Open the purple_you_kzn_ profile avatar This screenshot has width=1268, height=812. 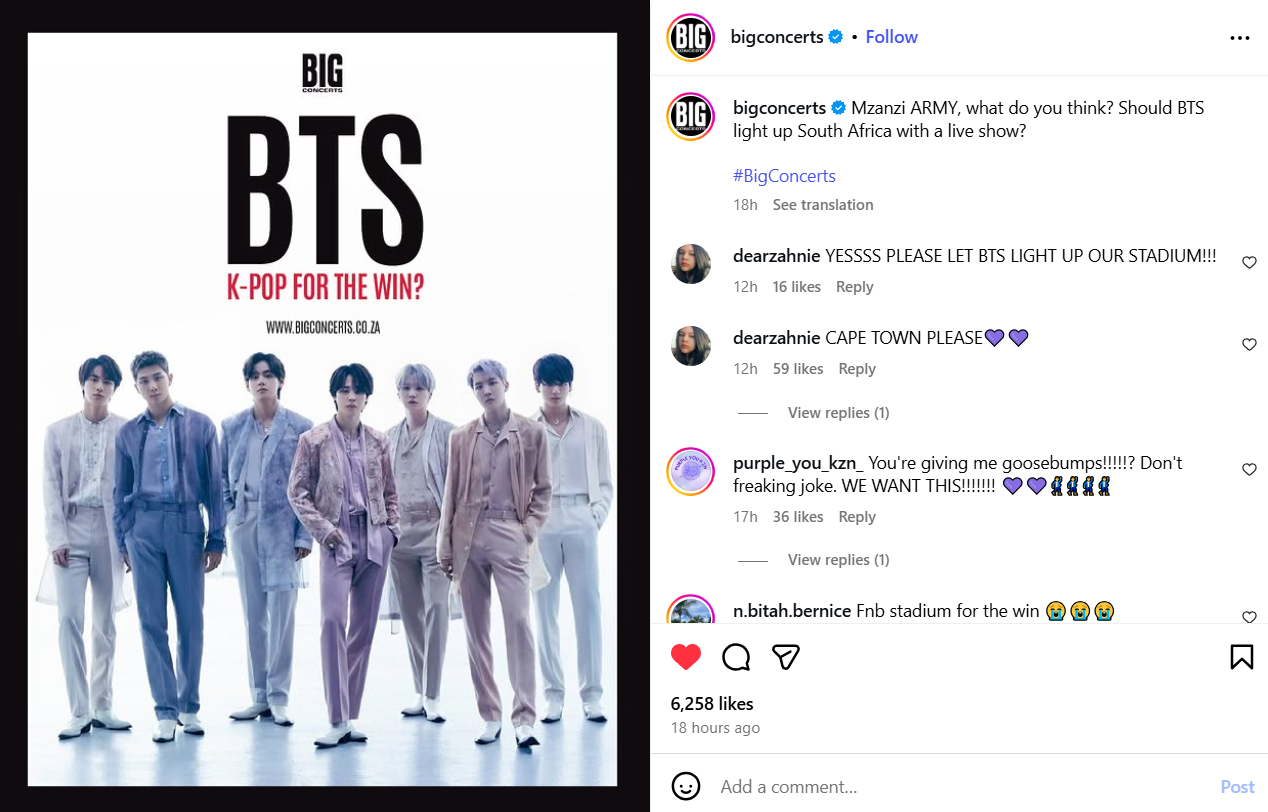pos(691,472)
